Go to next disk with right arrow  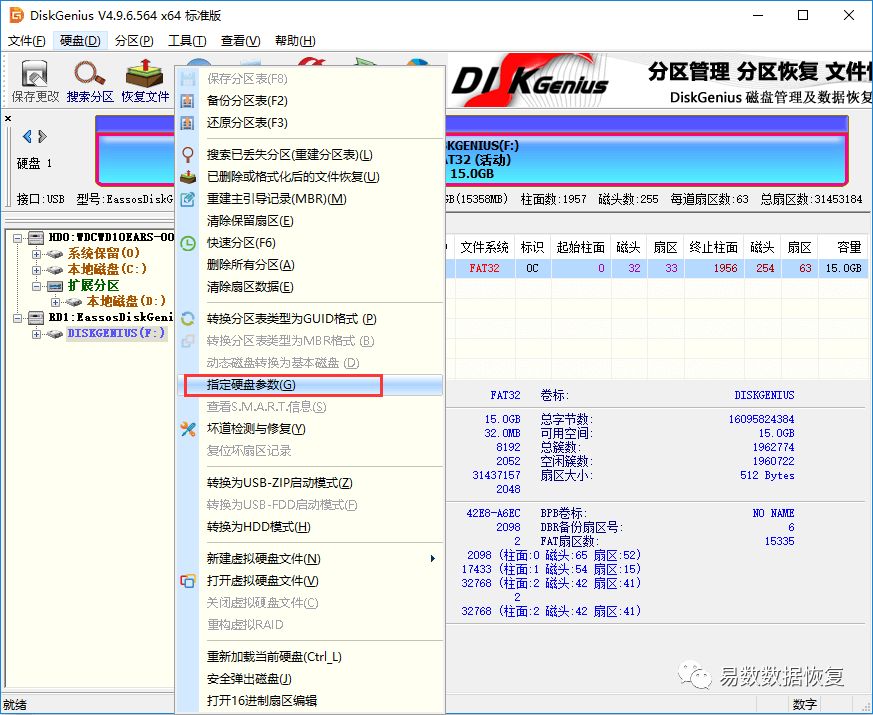(42, 136)
